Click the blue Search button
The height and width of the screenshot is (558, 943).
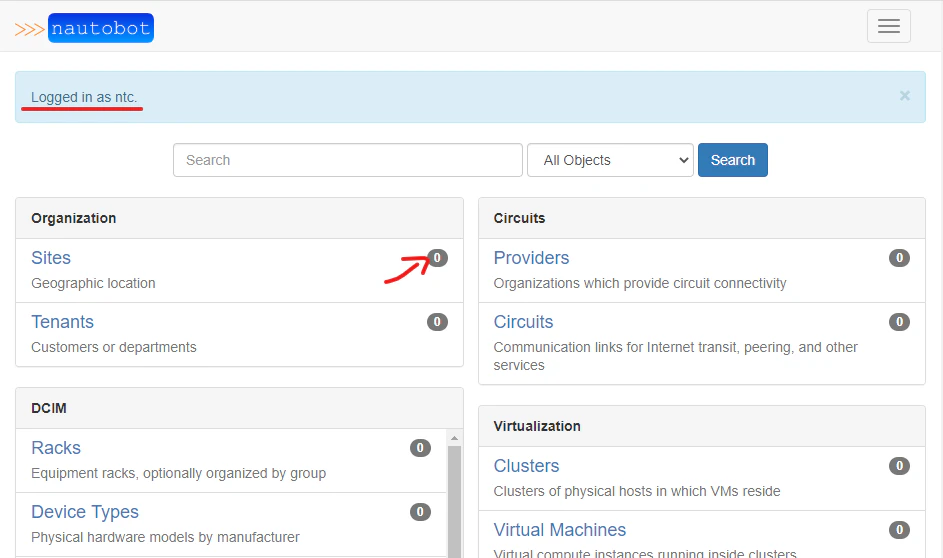(733, 160)
